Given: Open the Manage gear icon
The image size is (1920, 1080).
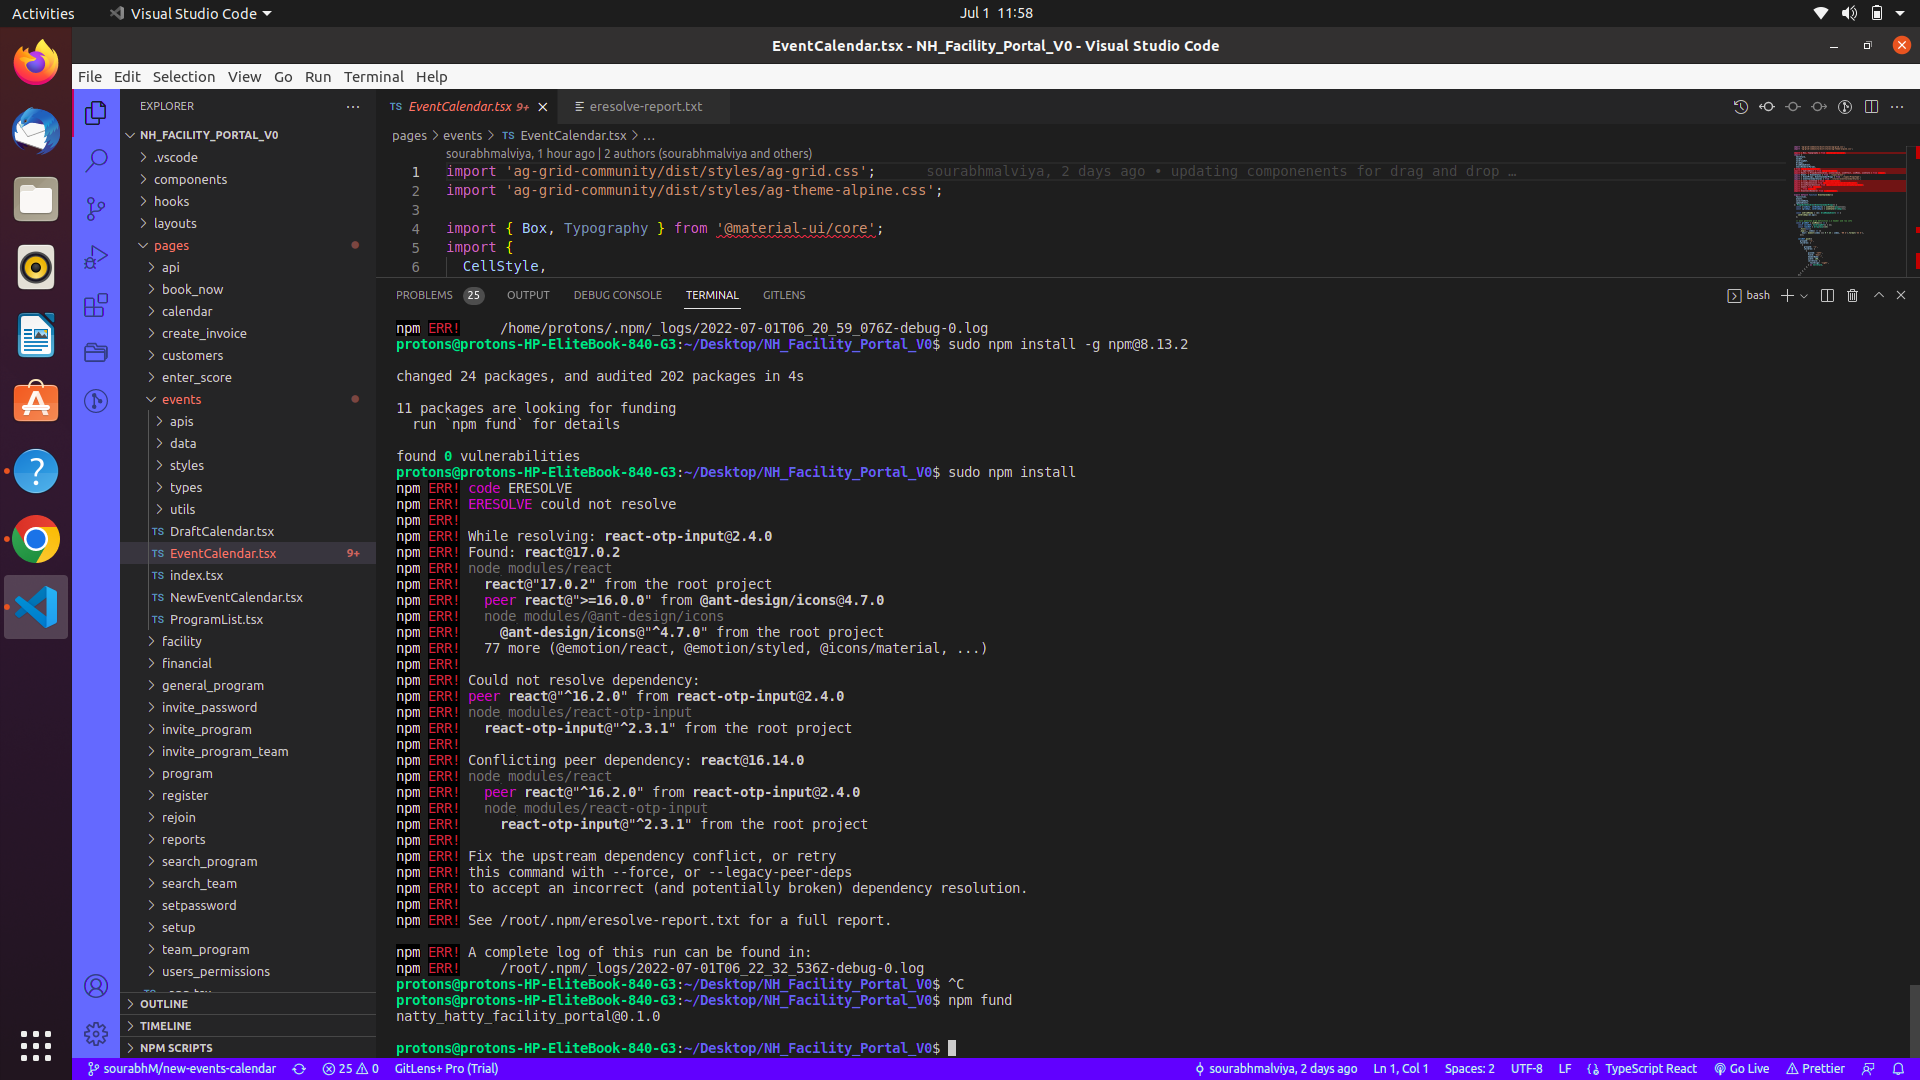Looking at the screenshot, I should pos(96,1033).
